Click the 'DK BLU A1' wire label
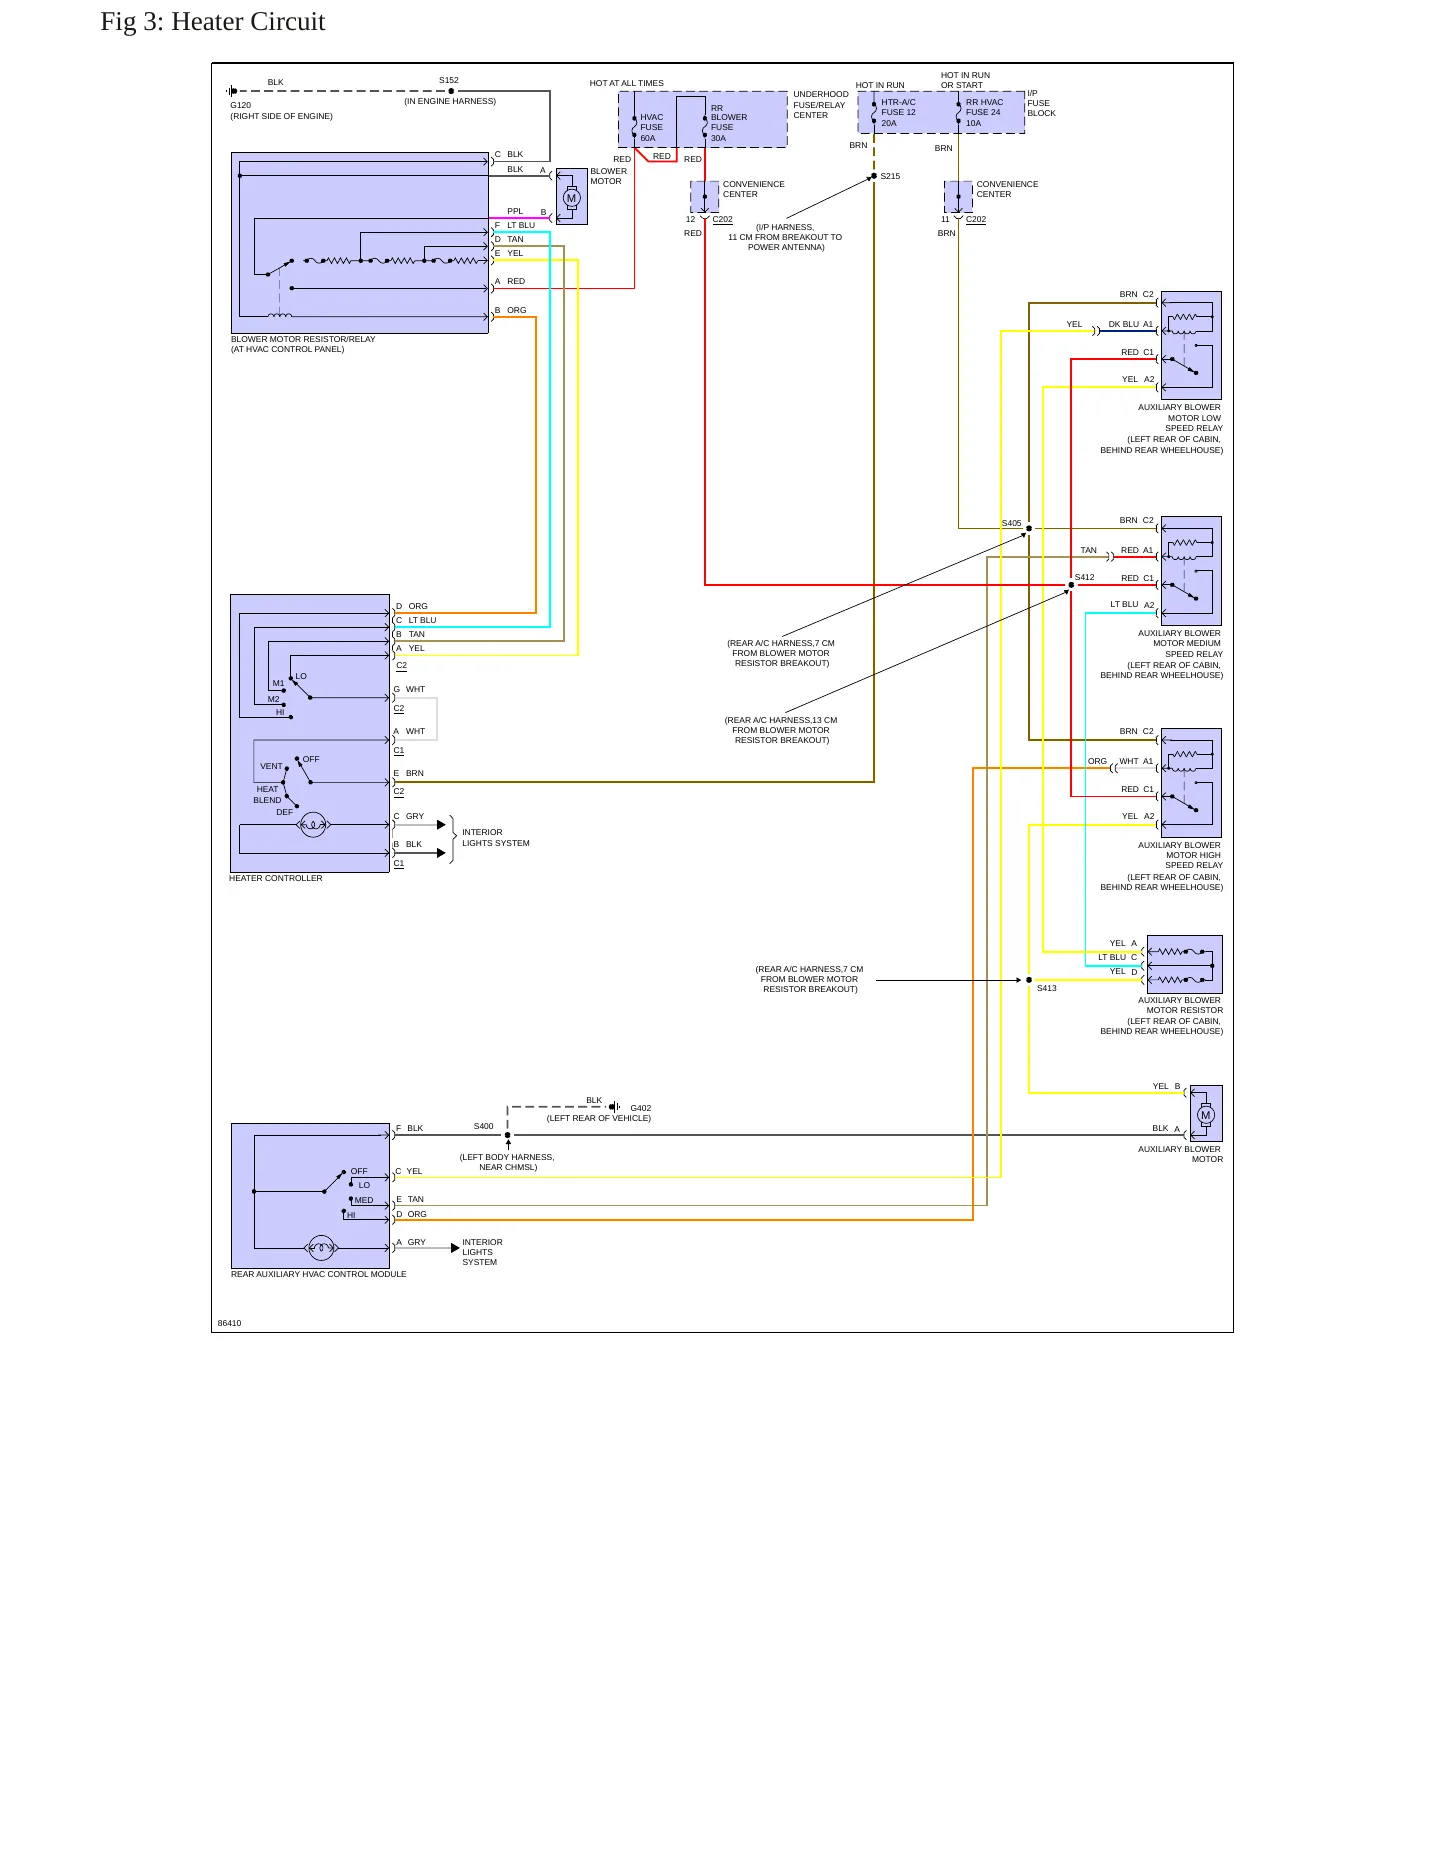The width and height of the screenshot is (1445, 1870). (x=1131, y=324)
